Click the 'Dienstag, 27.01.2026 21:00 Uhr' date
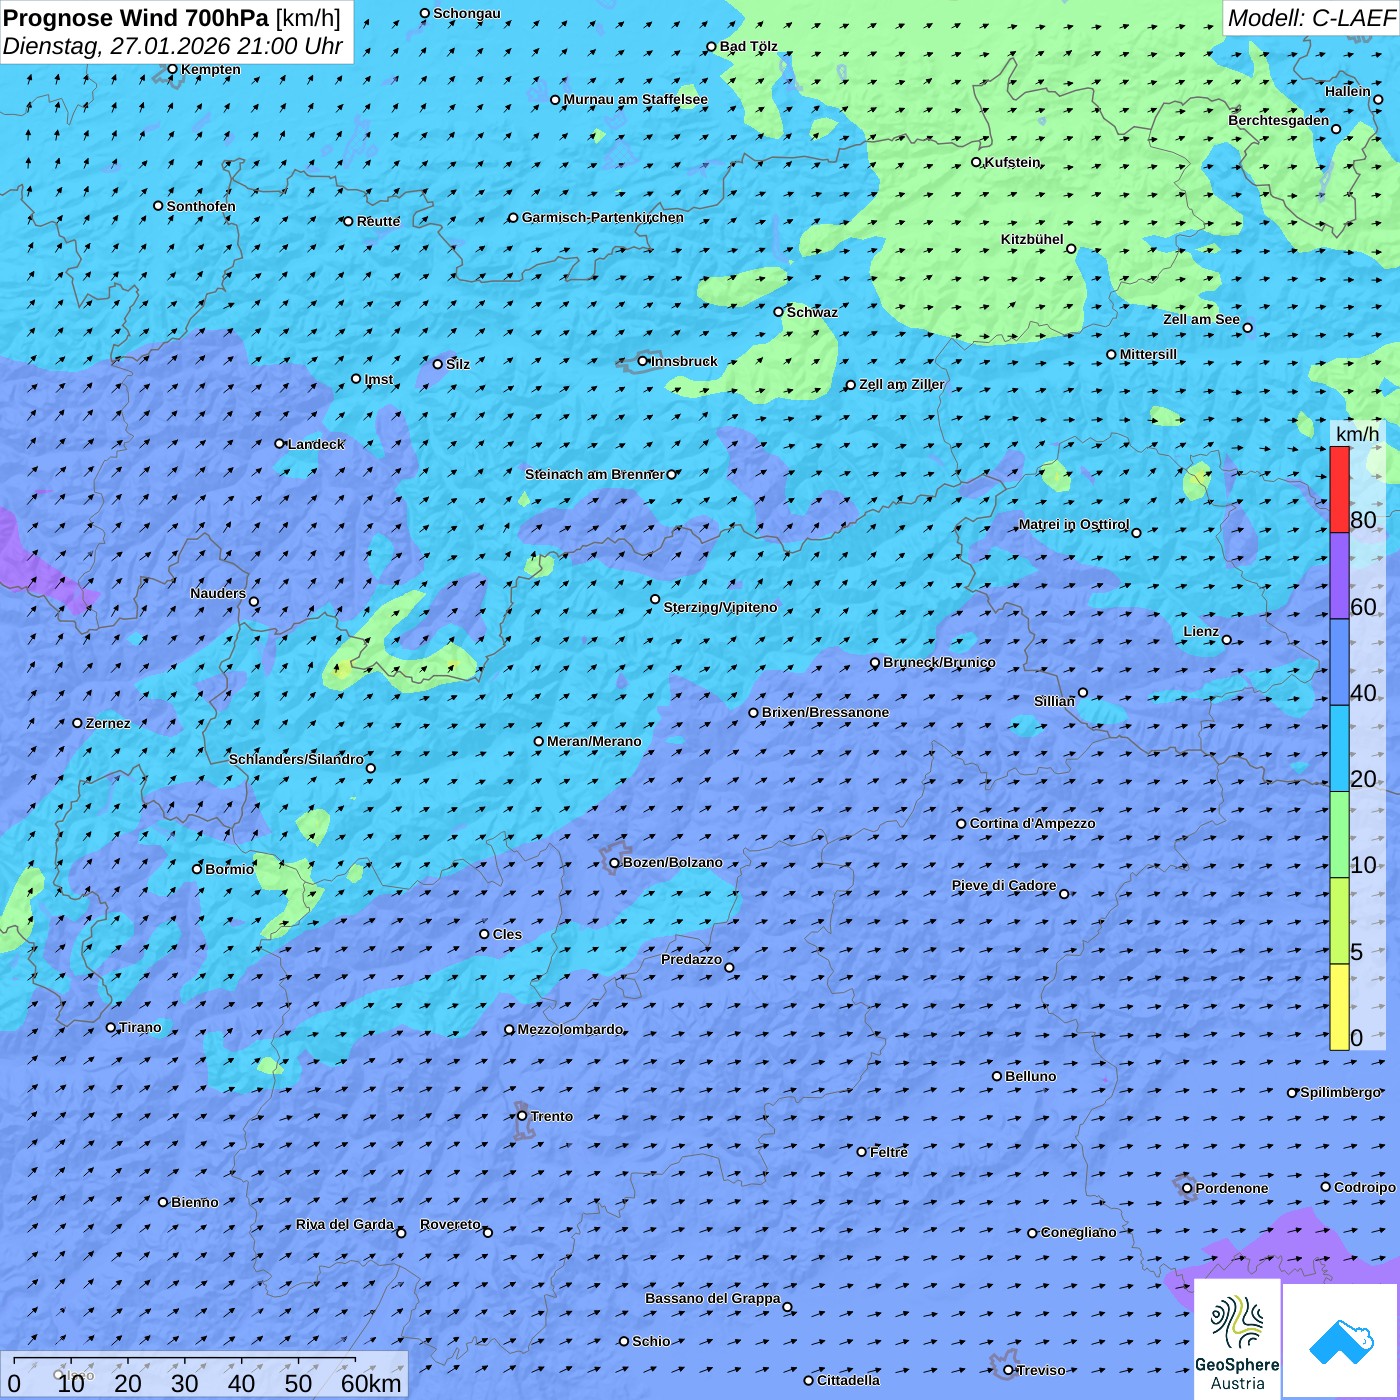 173,46
